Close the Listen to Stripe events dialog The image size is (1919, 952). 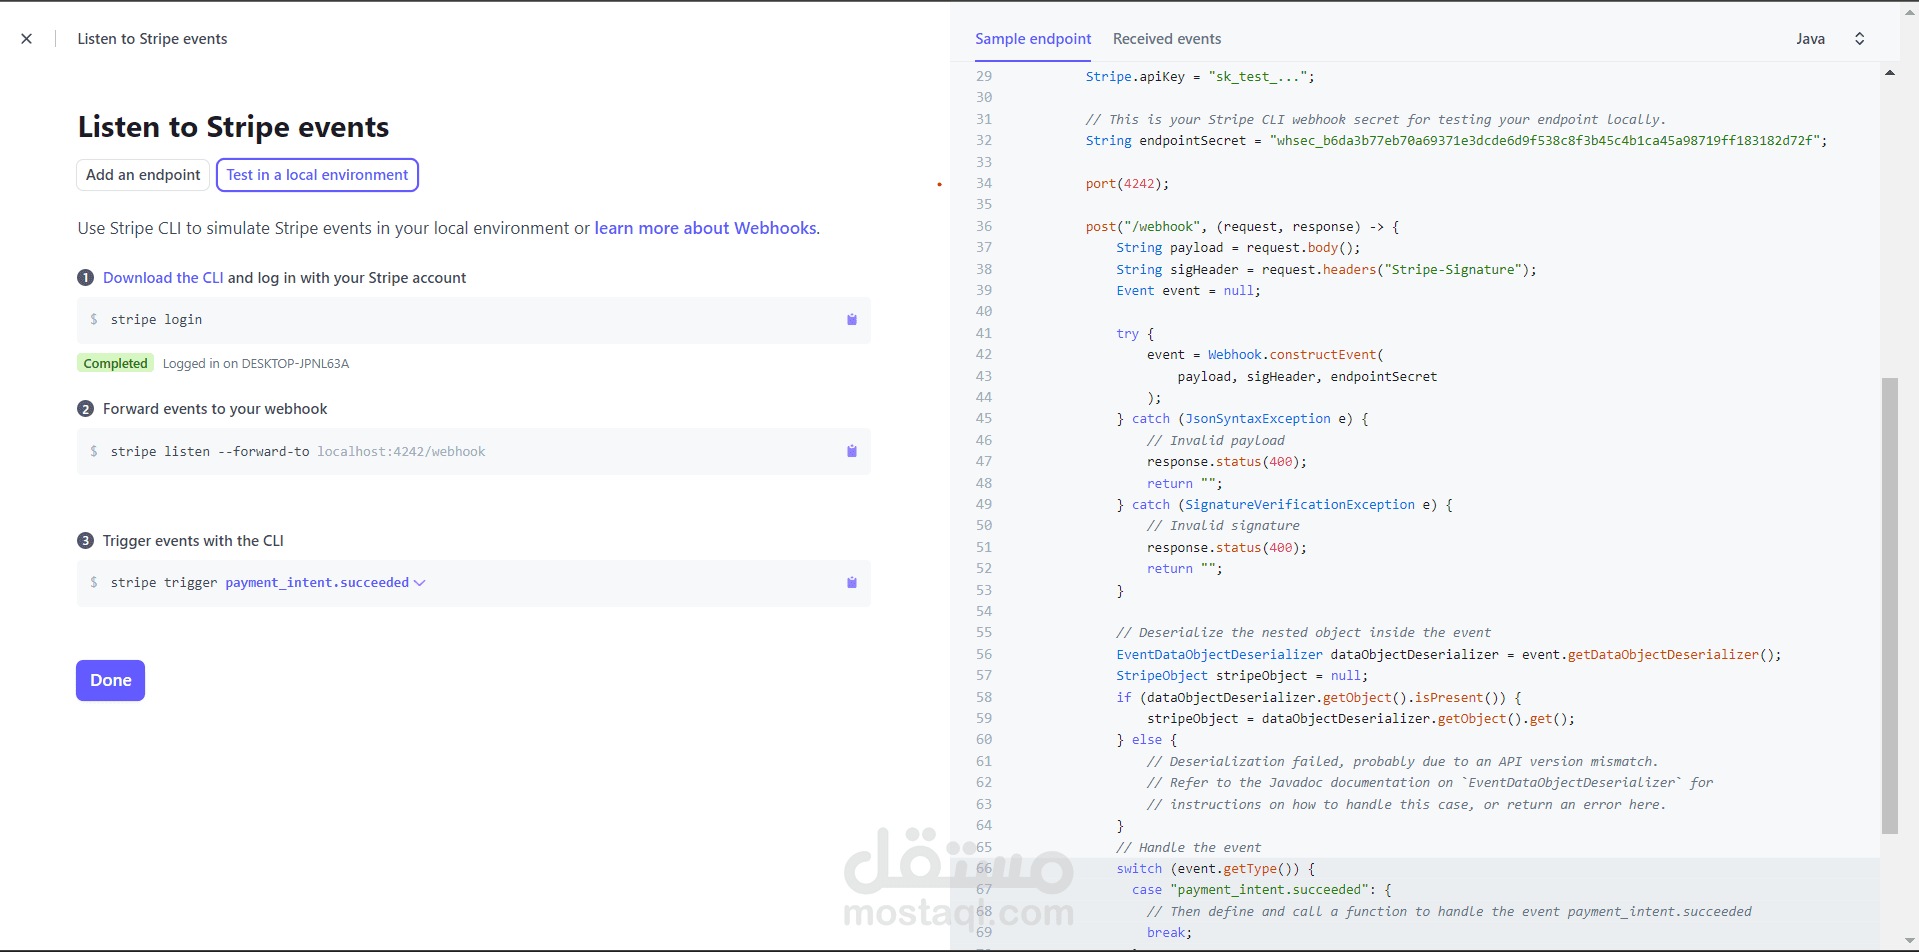click(27, 39)
